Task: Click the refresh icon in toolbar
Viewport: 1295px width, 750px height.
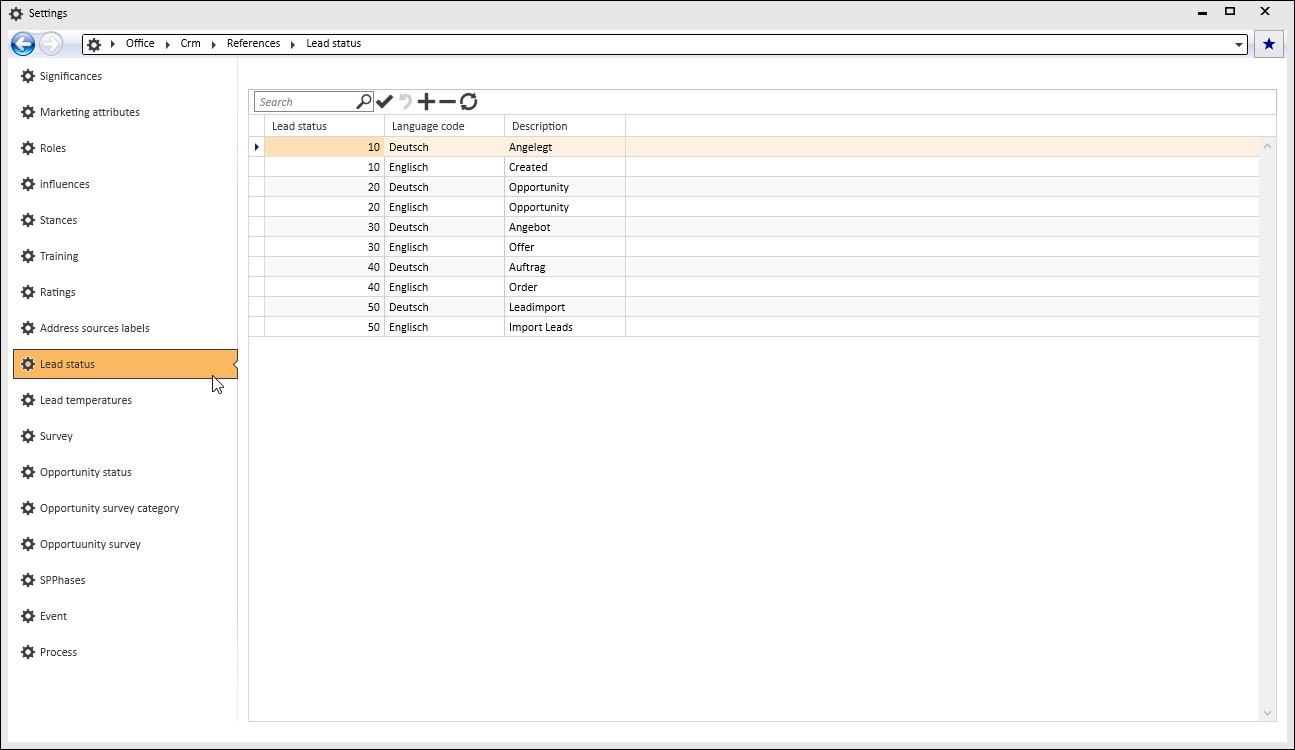Action: [468, 102]
